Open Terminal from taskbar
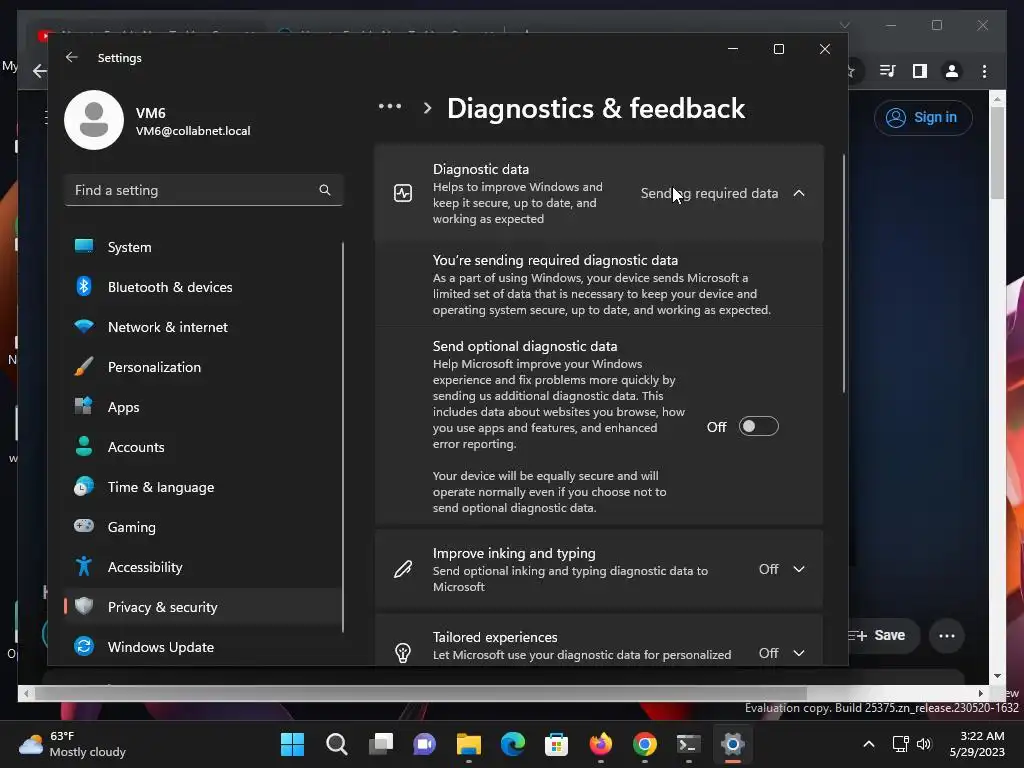 [688, 744]
